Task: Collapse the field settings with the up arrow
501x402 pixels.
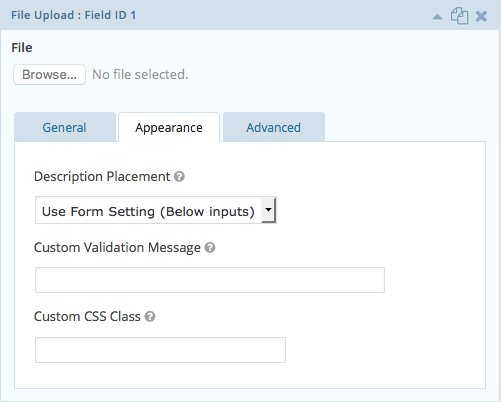Action: point(437,17)
